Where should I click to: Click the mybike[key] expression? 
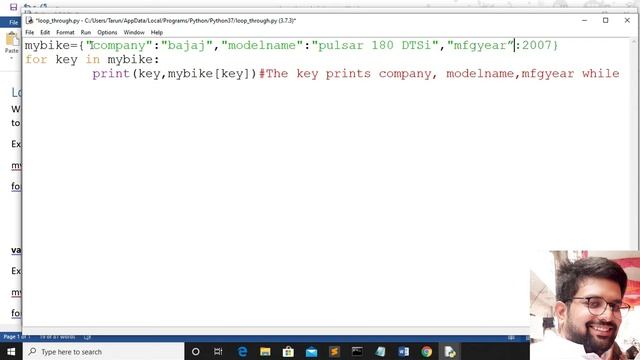point(209,74)
